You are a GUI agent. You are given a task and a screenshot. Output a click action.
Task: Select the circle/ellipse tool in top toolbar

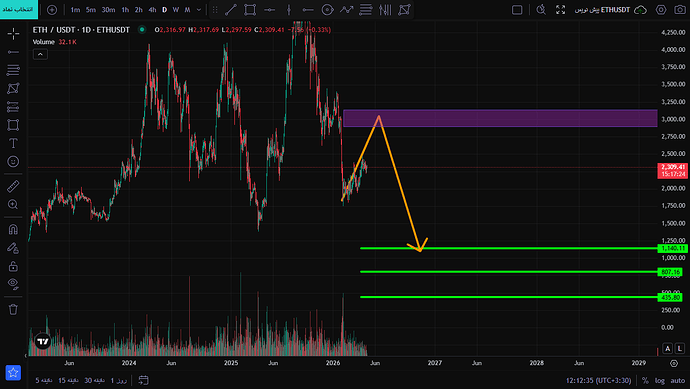(327, 10)
